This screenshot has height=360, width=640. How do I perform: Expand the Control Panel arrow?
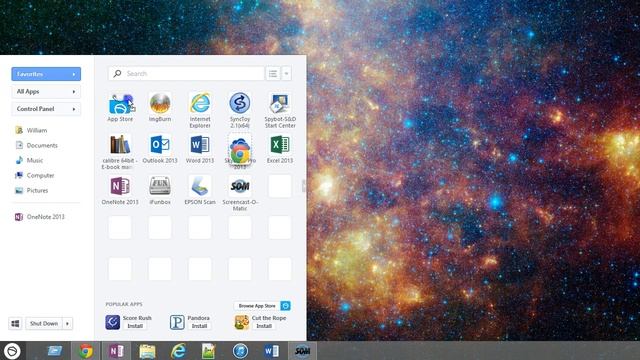pos(74,109)
